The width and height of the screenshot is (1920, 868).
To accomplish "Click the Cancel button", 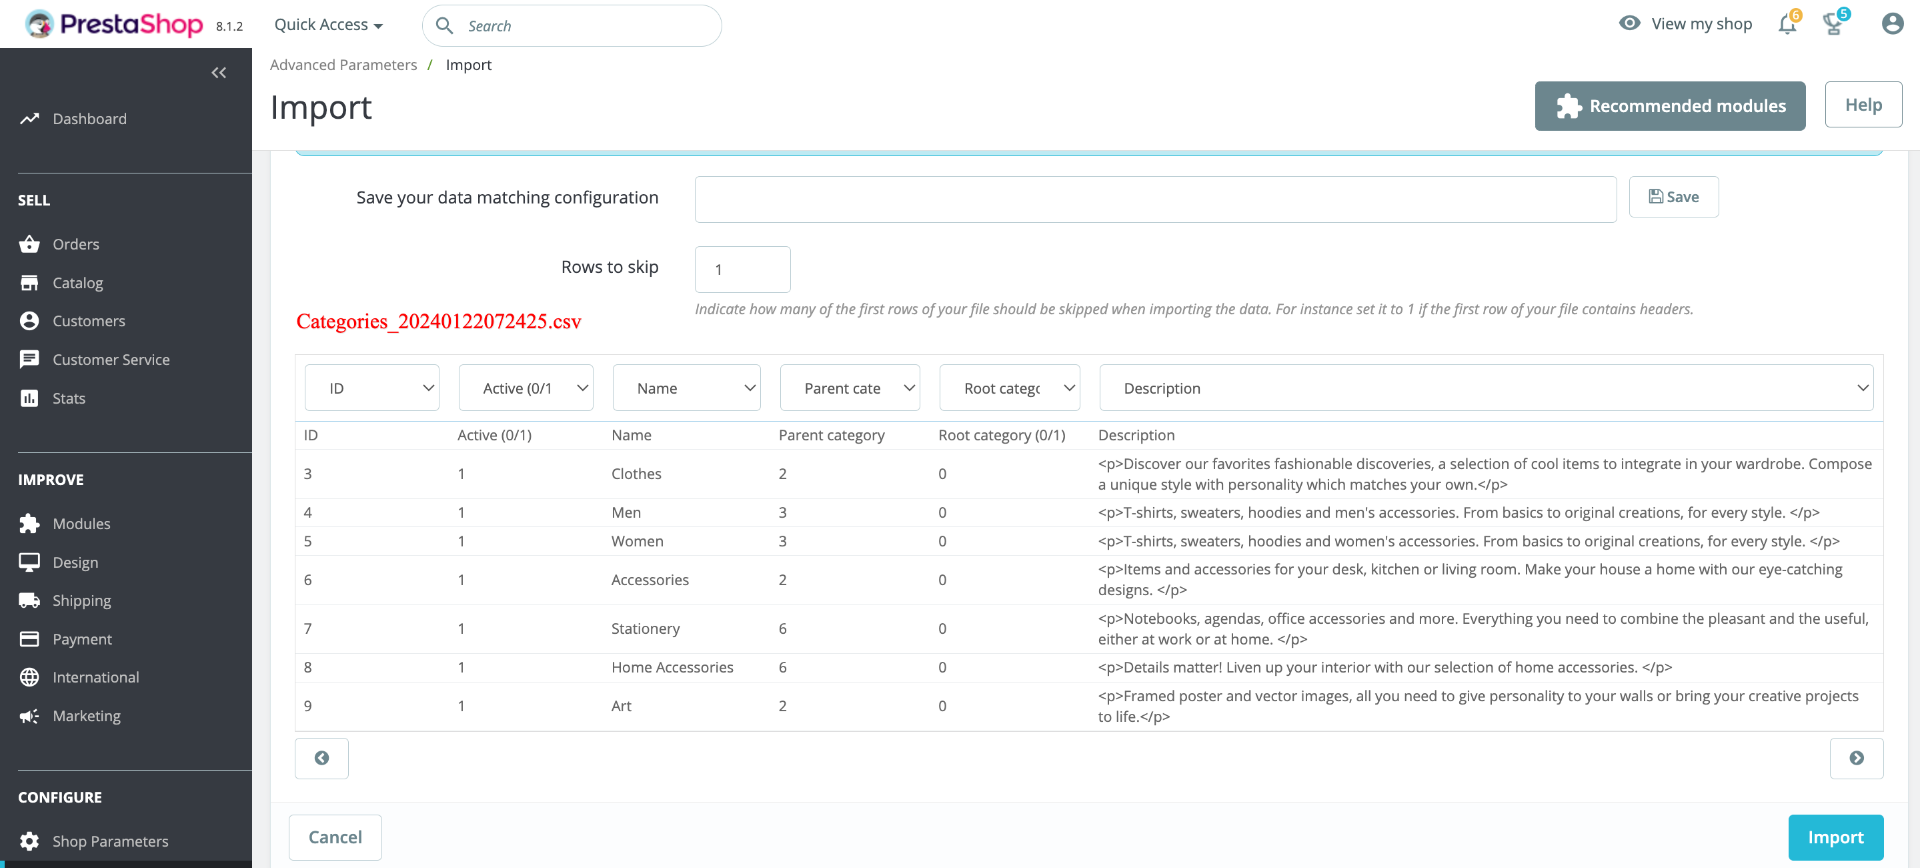I will (x=335, y=837).
